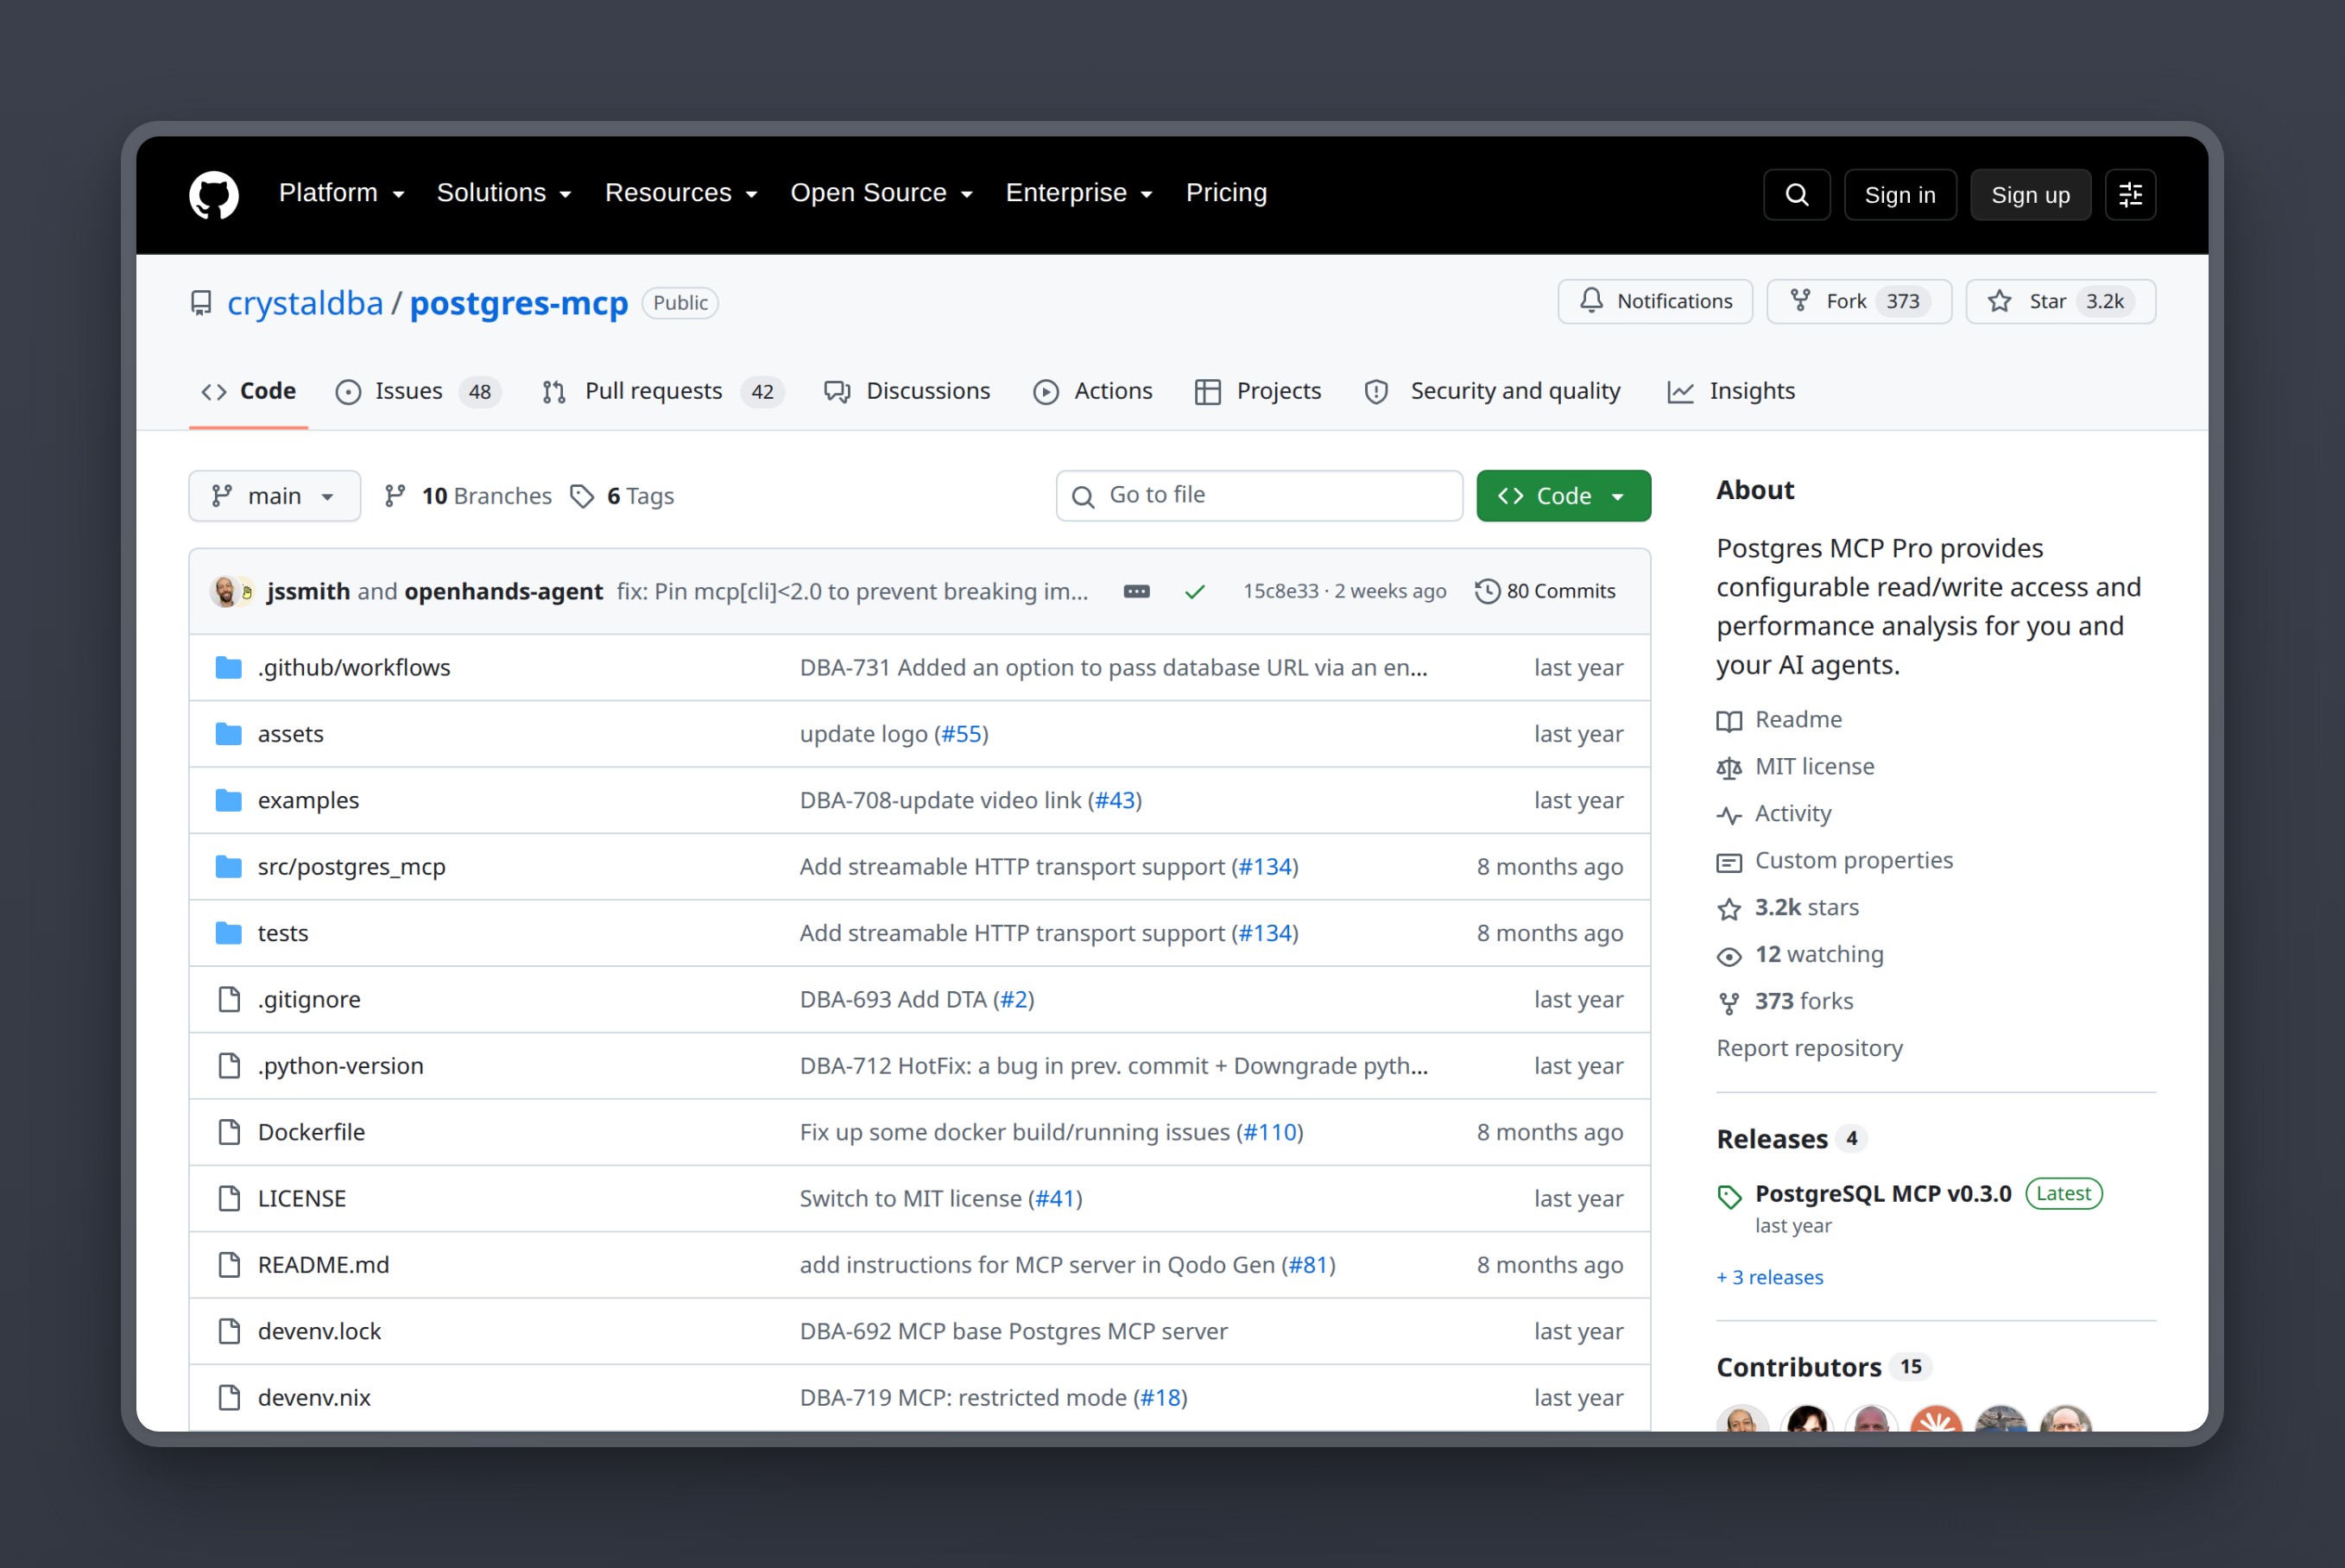Expand the Open Source menu
This screenshot has width=2345, height=1568.
[x=881, y=193]
